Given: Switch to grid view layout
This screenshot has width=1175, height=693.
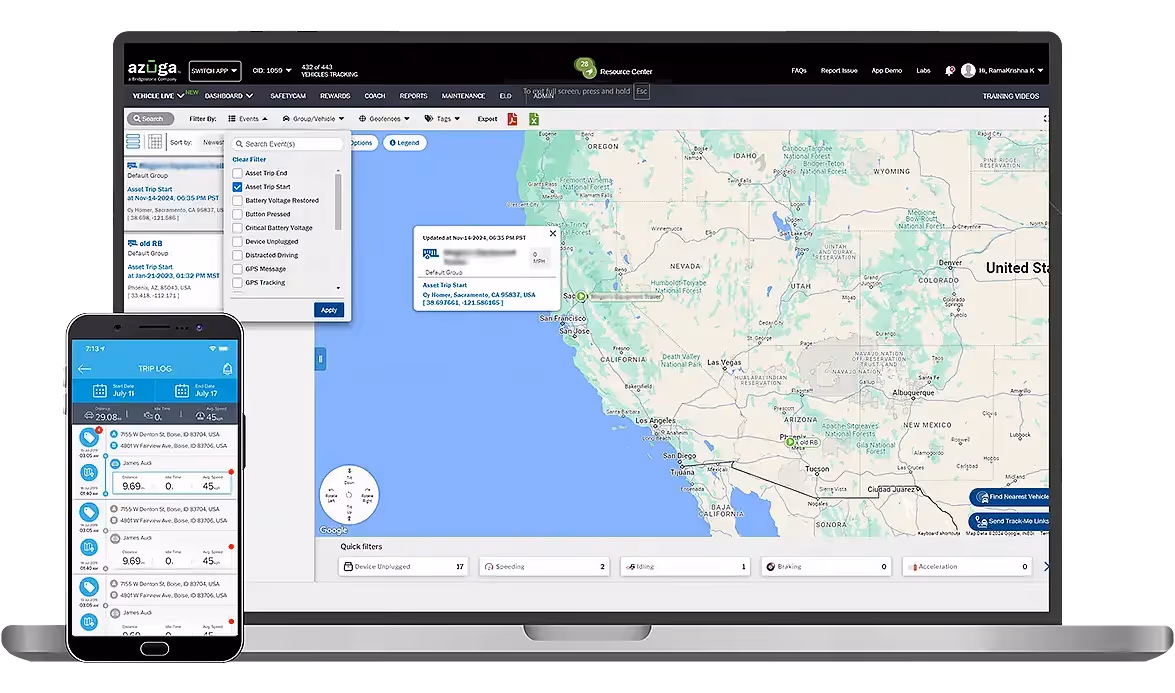Looking at the screenshot, I should pyautogui.click(x=155, y=142).
